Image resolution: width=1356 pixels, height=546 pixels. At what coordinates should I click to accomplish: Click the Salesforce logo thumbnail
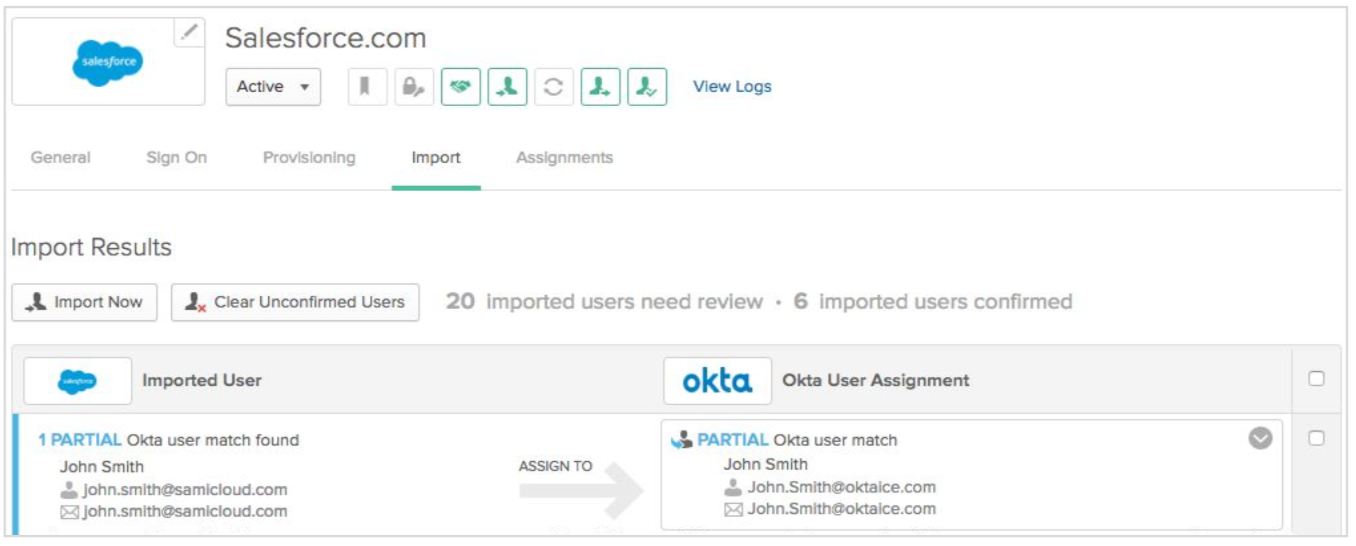108,62
